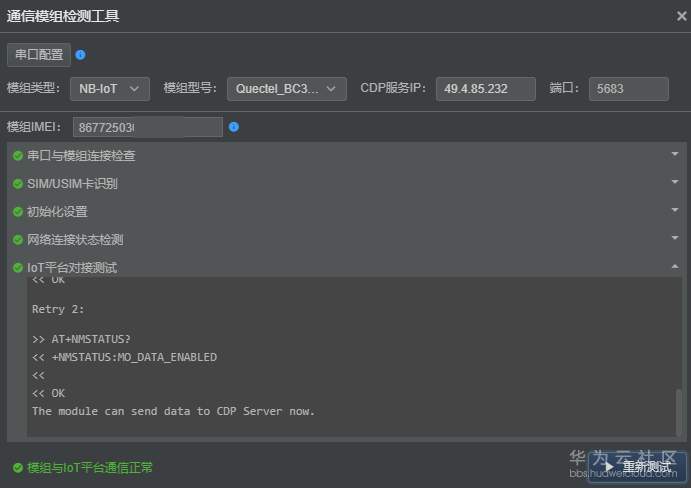
Task: Click the green check icon of SIM/USIM卡识别
Action: [18, 184]
